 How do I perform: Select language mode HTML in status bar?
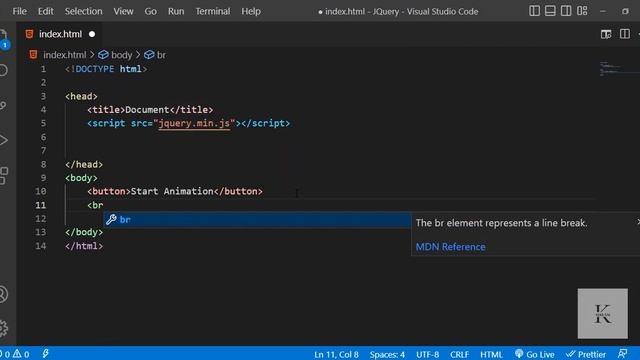coord(491,354)
